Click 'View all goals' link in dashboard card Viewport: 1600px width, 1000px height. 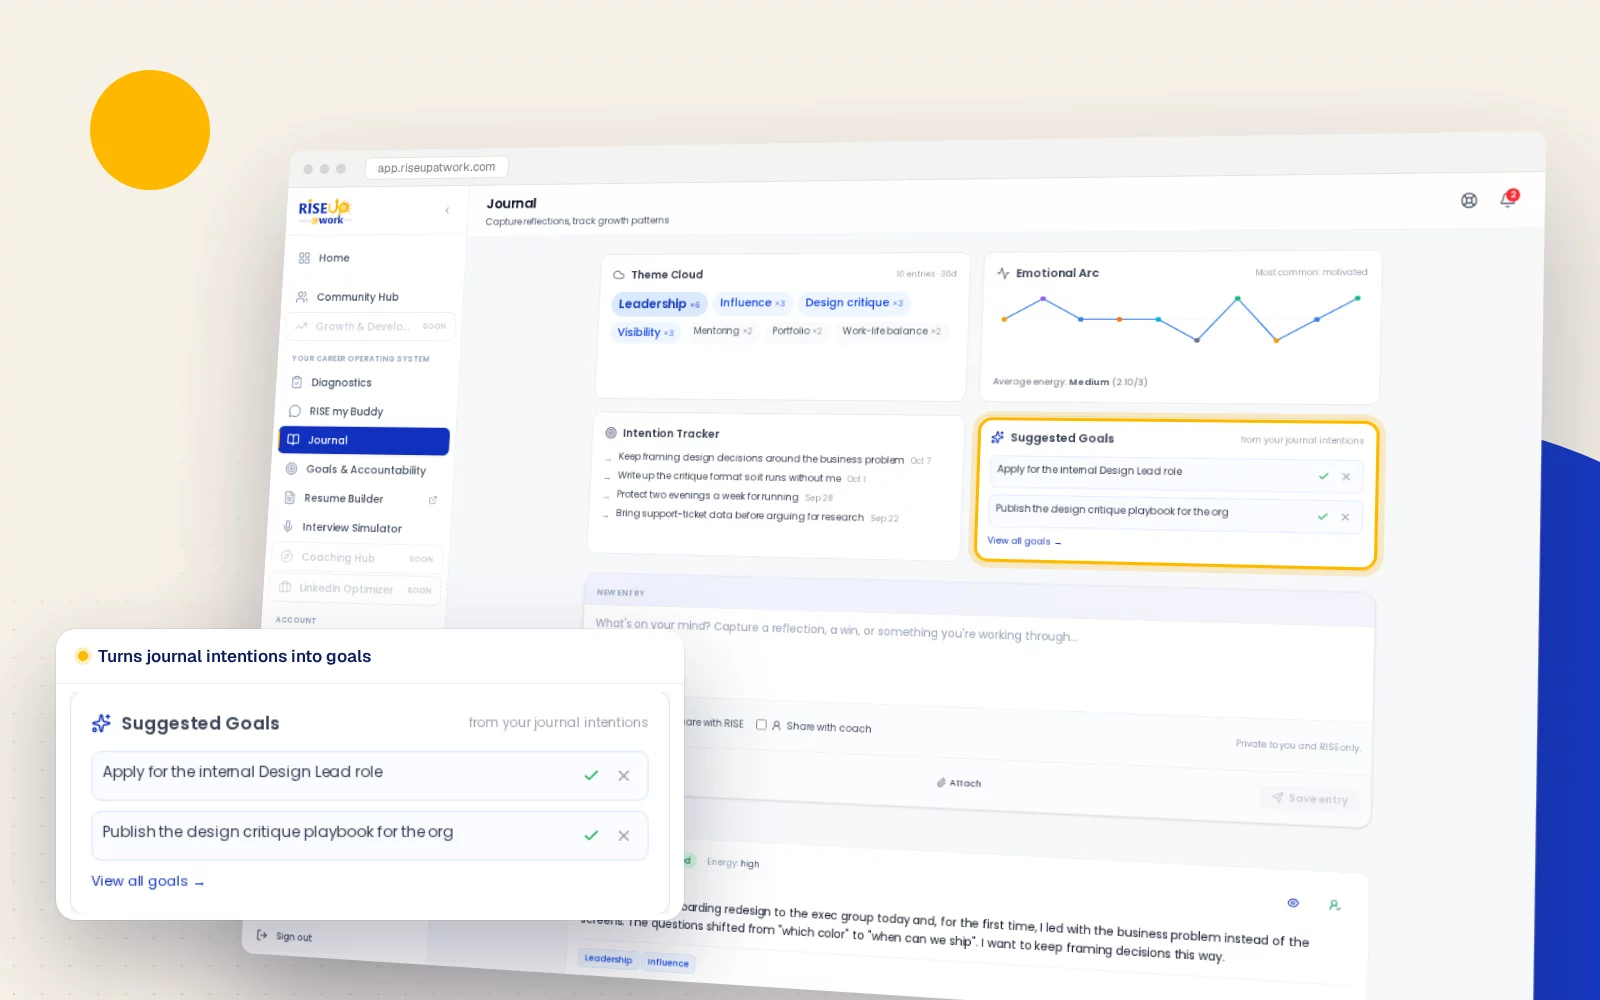tap(1024, 541)
